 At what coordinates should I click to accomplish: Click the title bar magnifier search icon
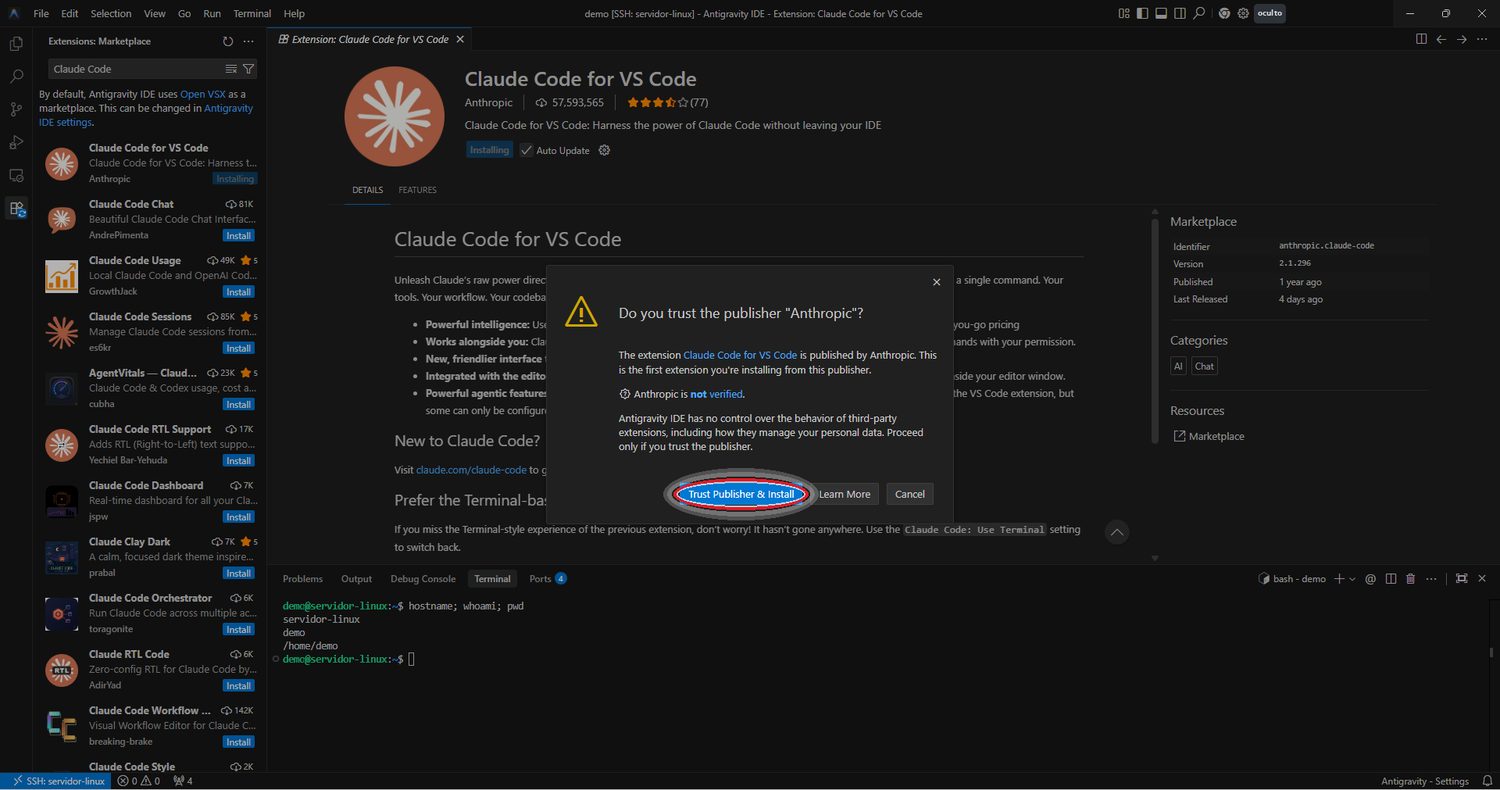[x=1198, y=13]
